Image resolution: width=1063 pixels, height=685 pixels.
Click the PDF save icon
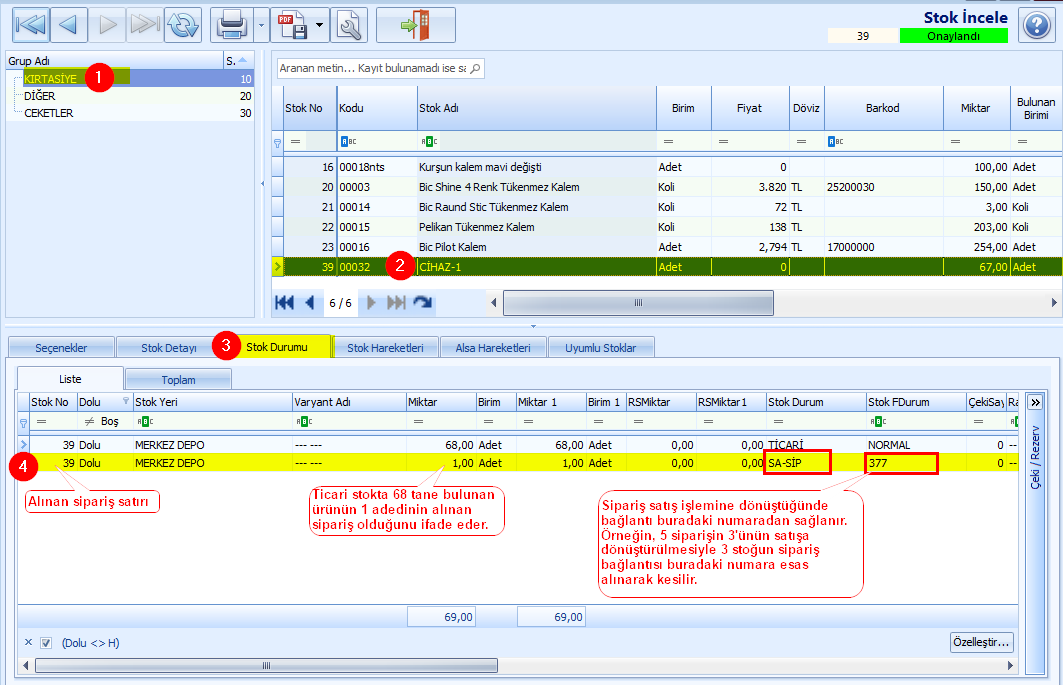[292, 25]
